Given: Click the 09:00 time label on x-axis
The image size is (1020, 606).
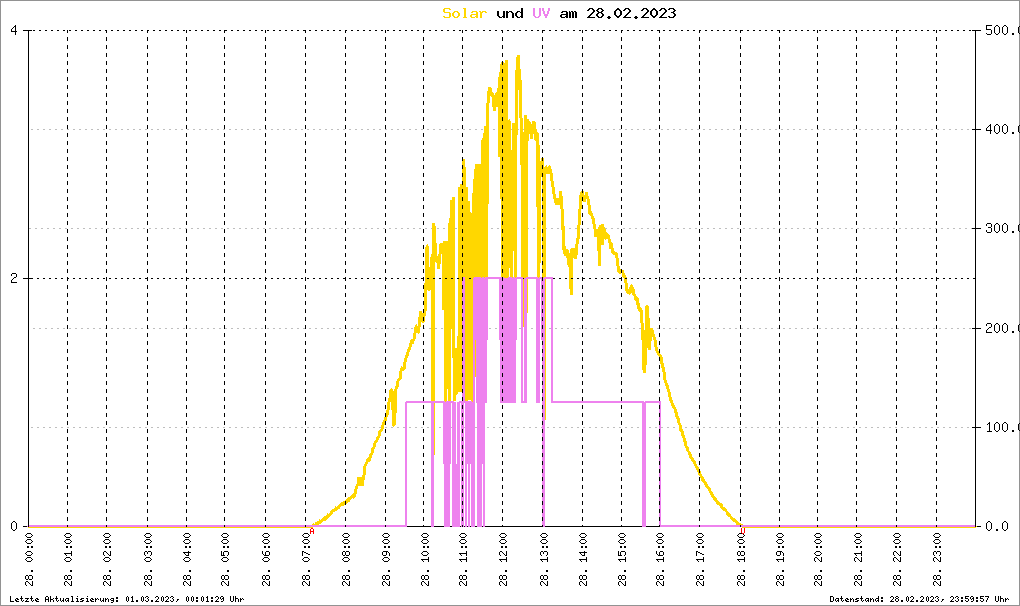Looking at the screenshot, I should (385, 560).
